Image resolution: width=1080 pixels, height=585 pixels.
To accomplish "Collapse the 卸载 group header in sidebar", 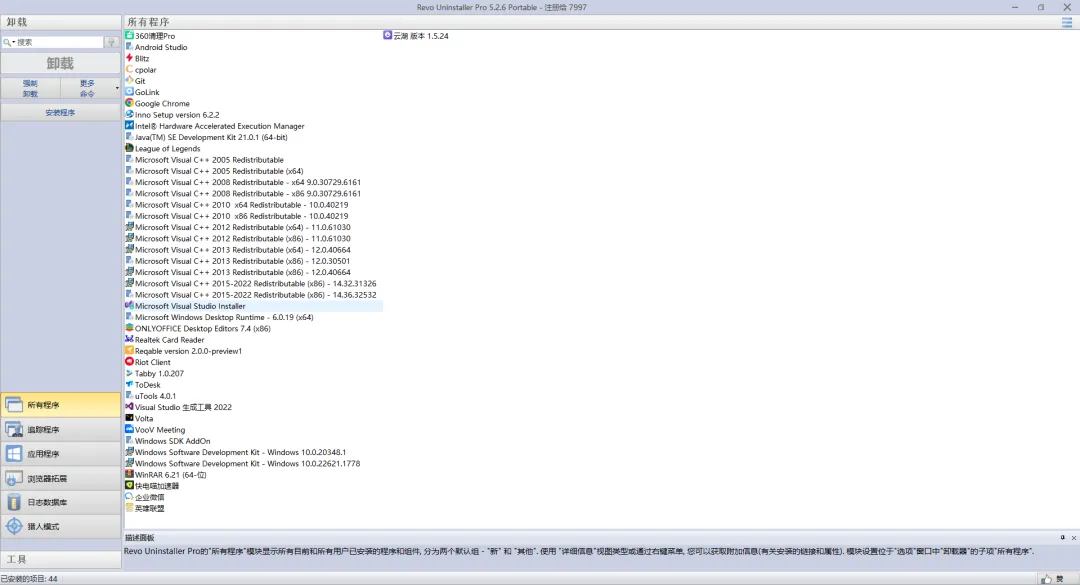I will pos(61,22).
